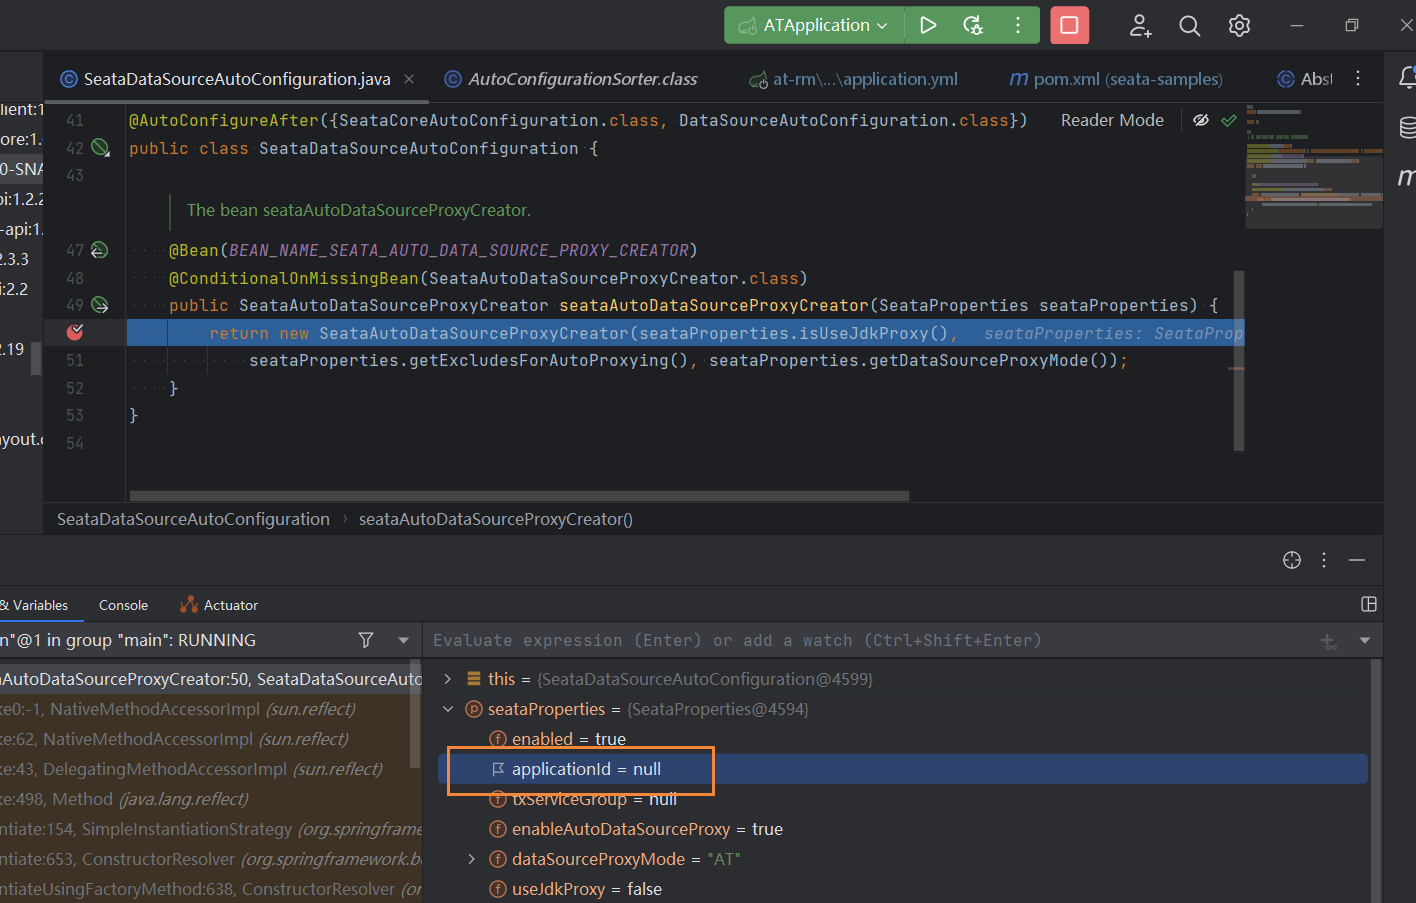Close the SeataDataSourceAutoConfiguration.java tab

409,79
